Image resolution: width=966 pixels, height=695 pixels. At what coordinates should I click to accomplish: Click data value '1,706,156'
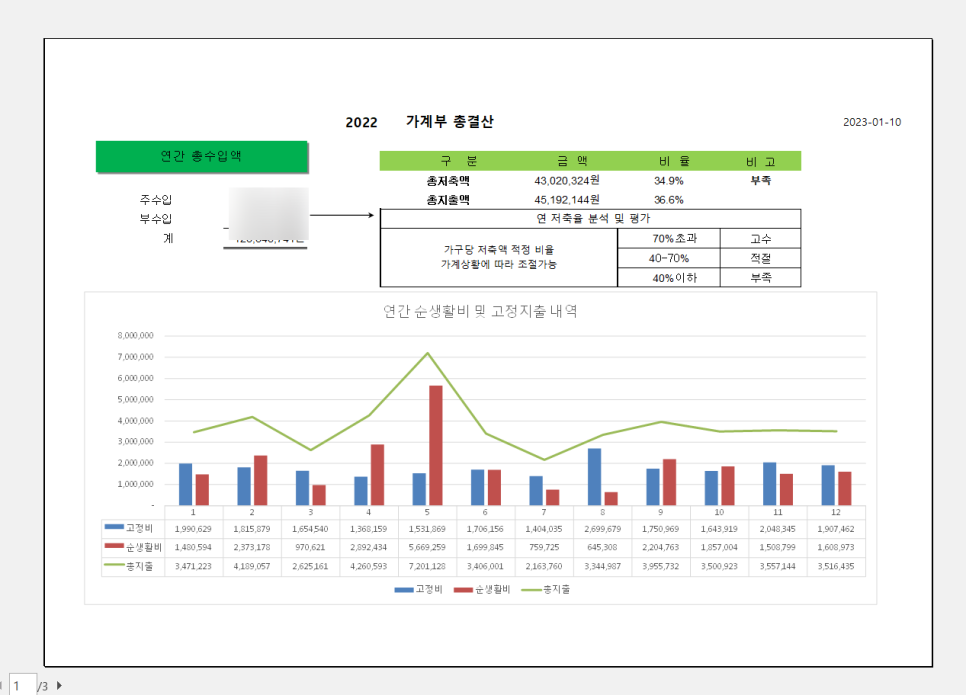pos(485,529)
